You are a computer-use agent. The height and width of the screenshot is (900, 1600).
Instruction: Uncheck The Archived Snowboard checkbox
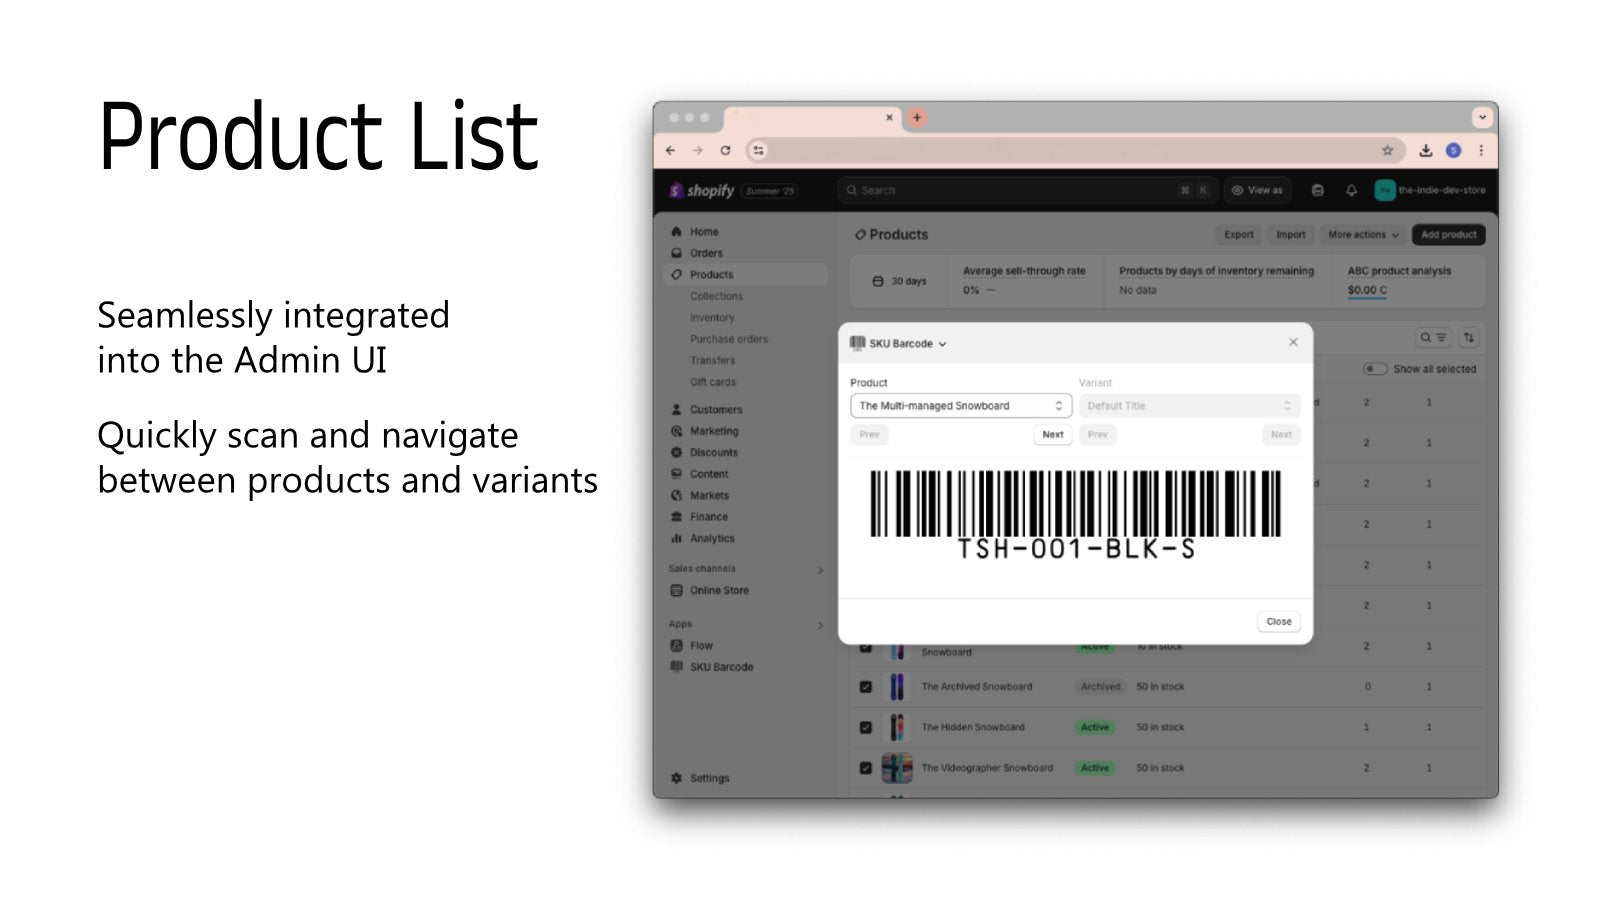(x=866, y=687)
